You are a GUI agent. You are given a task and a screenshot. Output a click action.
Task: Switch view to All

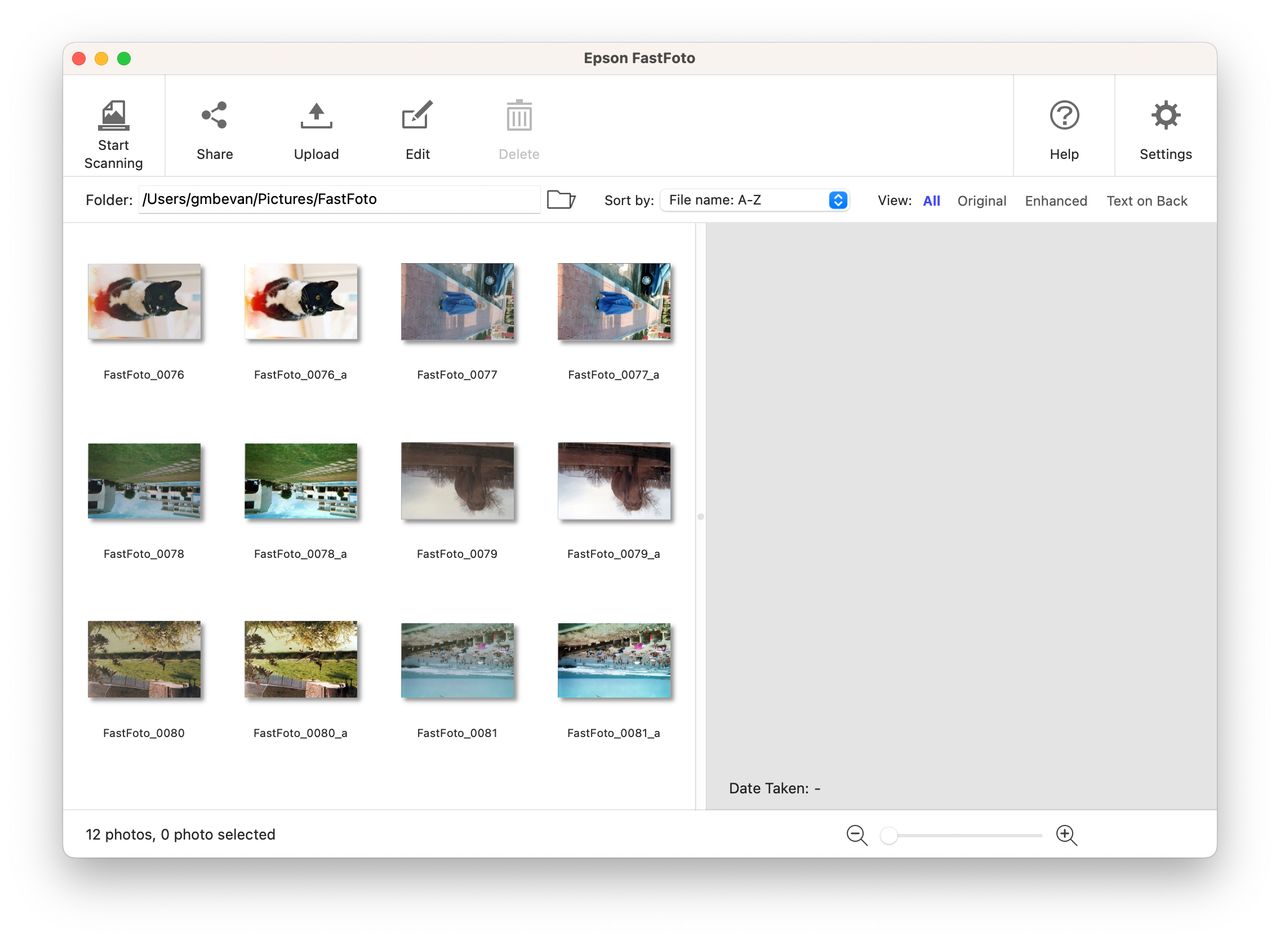[932, 201]
